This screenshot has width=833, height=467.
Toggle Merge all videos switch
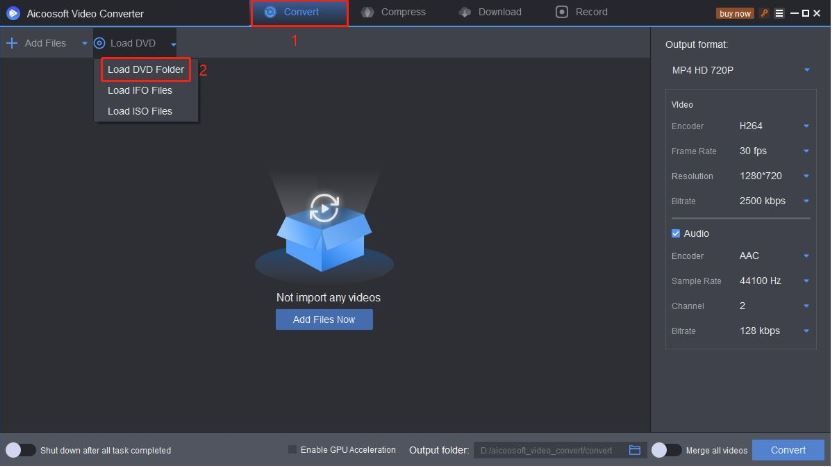[666, 451]
